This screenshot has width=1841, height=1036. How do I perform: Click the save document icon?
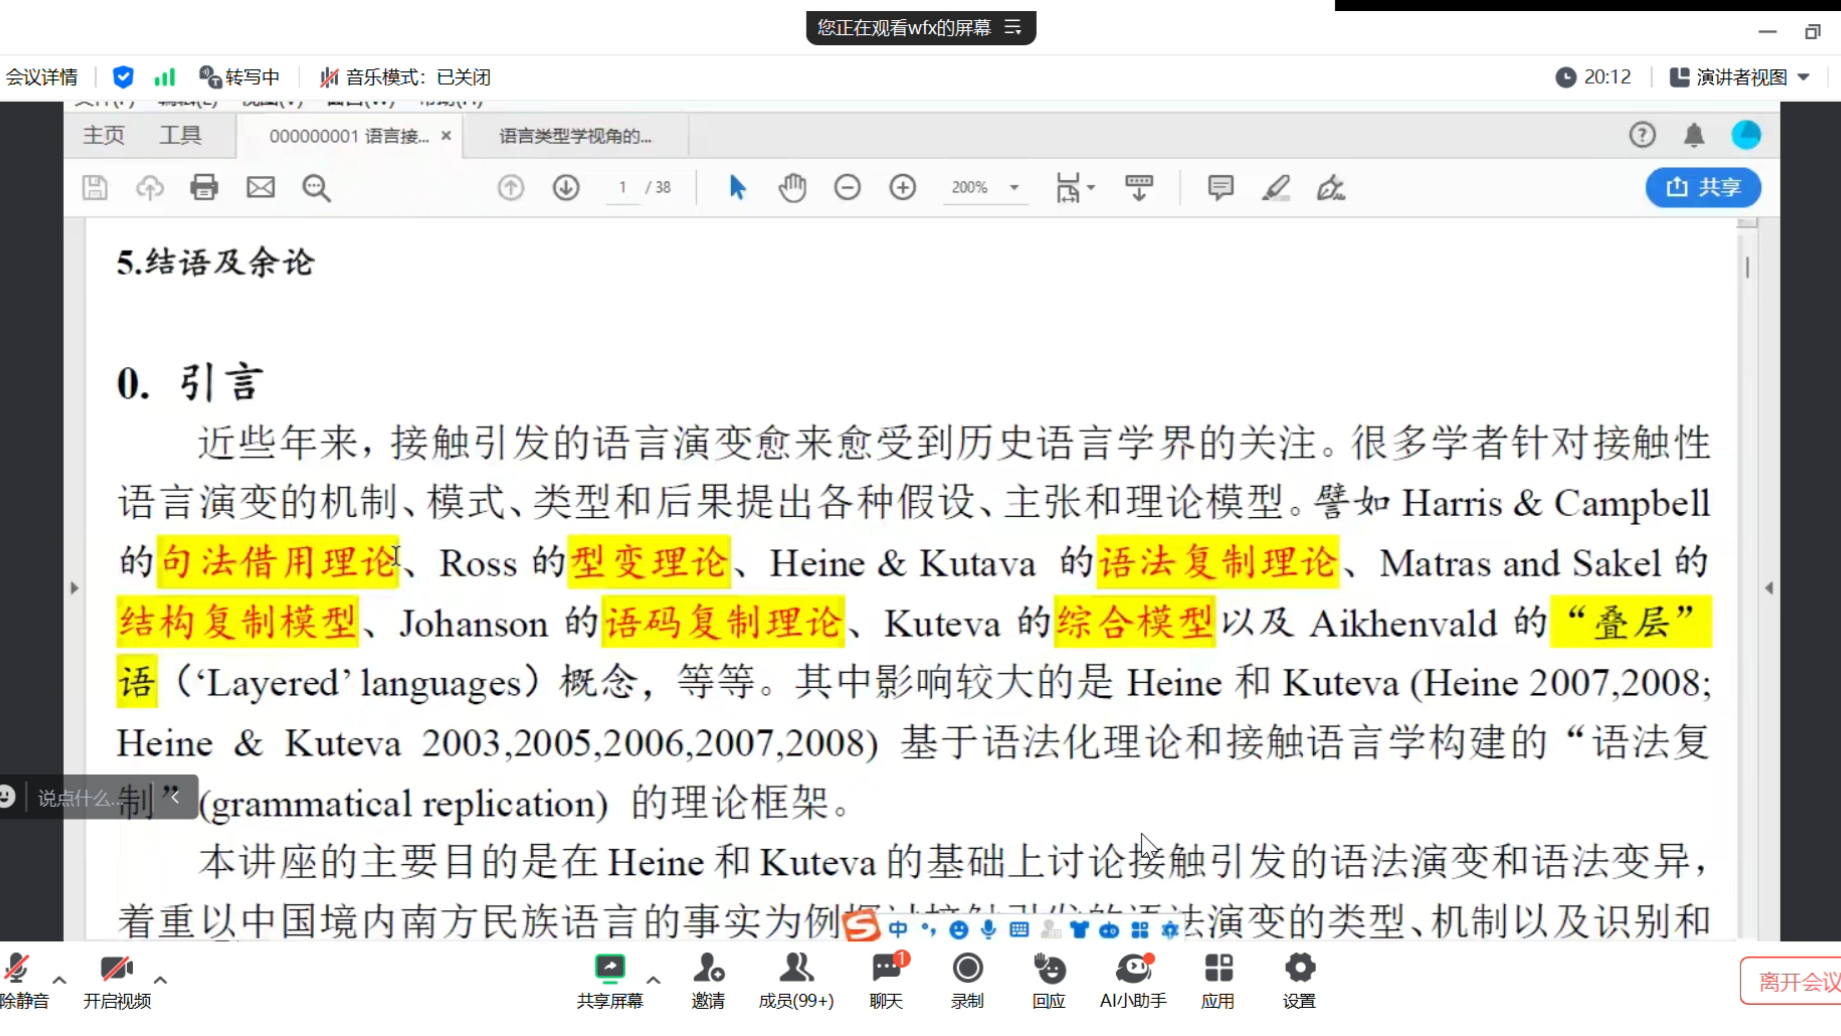(x=95, y=187)
